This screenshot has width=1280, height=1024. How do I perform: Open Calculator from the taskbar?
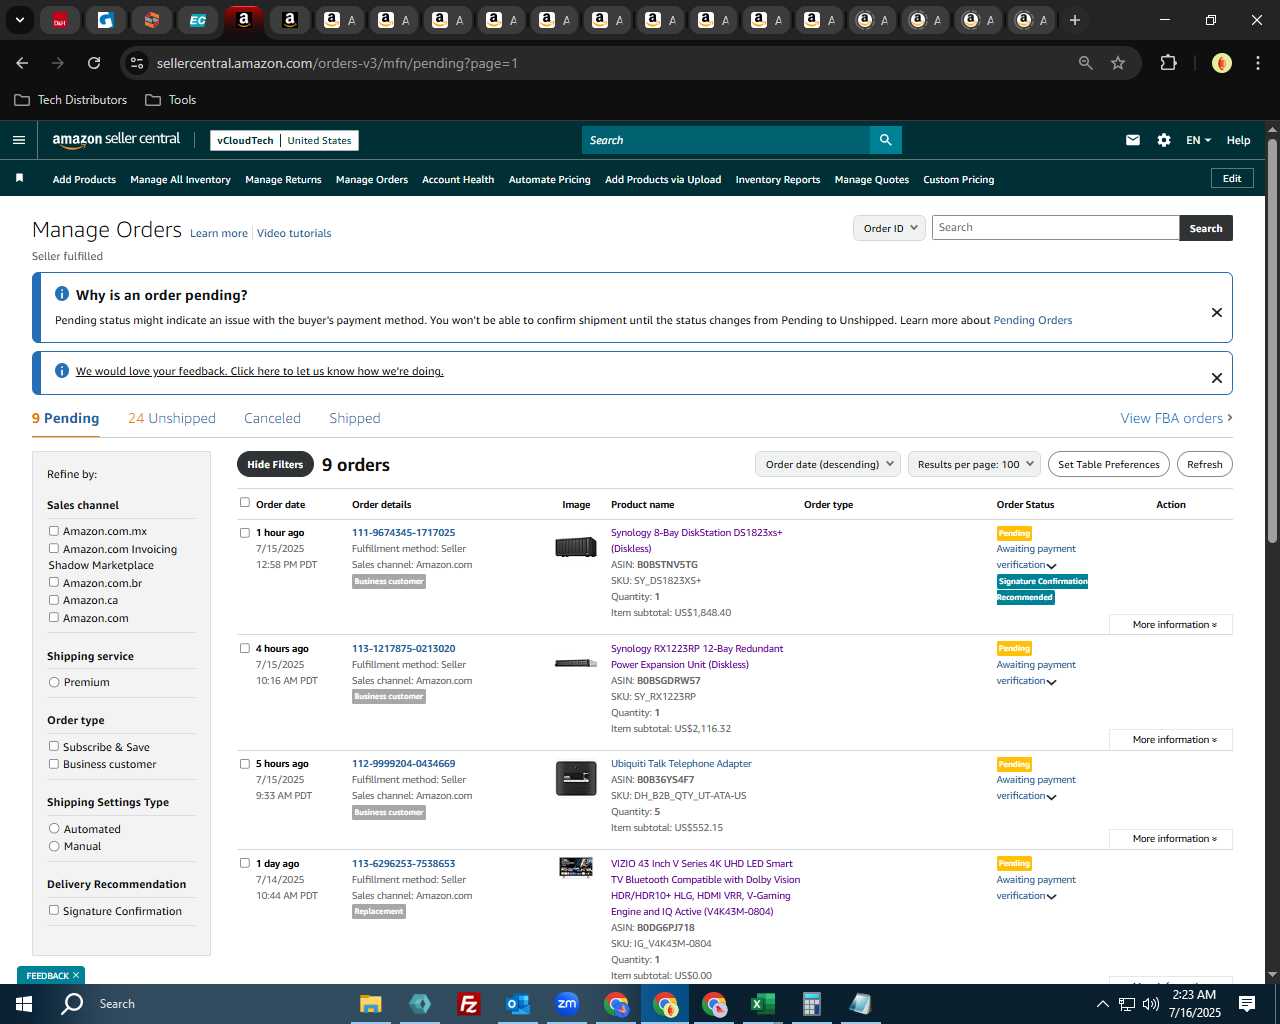click(811, 1004)
